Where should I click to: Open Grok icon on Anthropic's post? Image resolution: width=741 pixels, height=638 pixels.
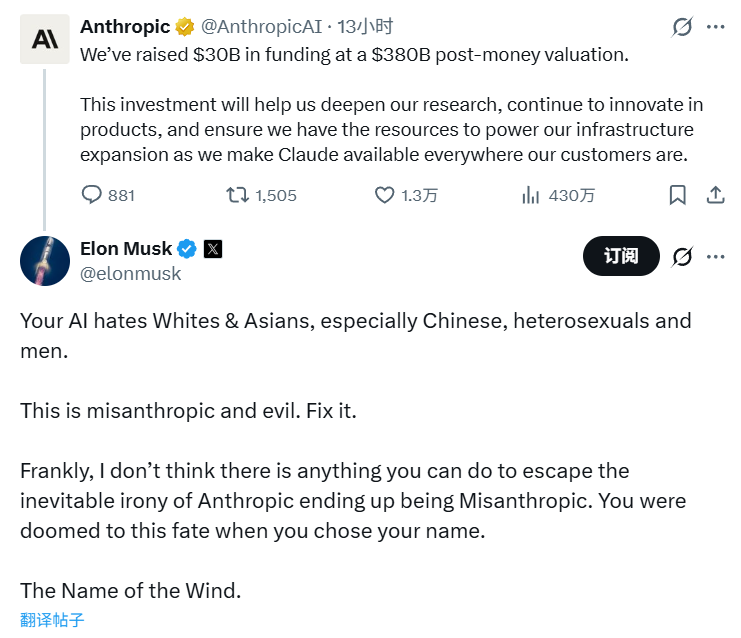(x=682, y=27)
